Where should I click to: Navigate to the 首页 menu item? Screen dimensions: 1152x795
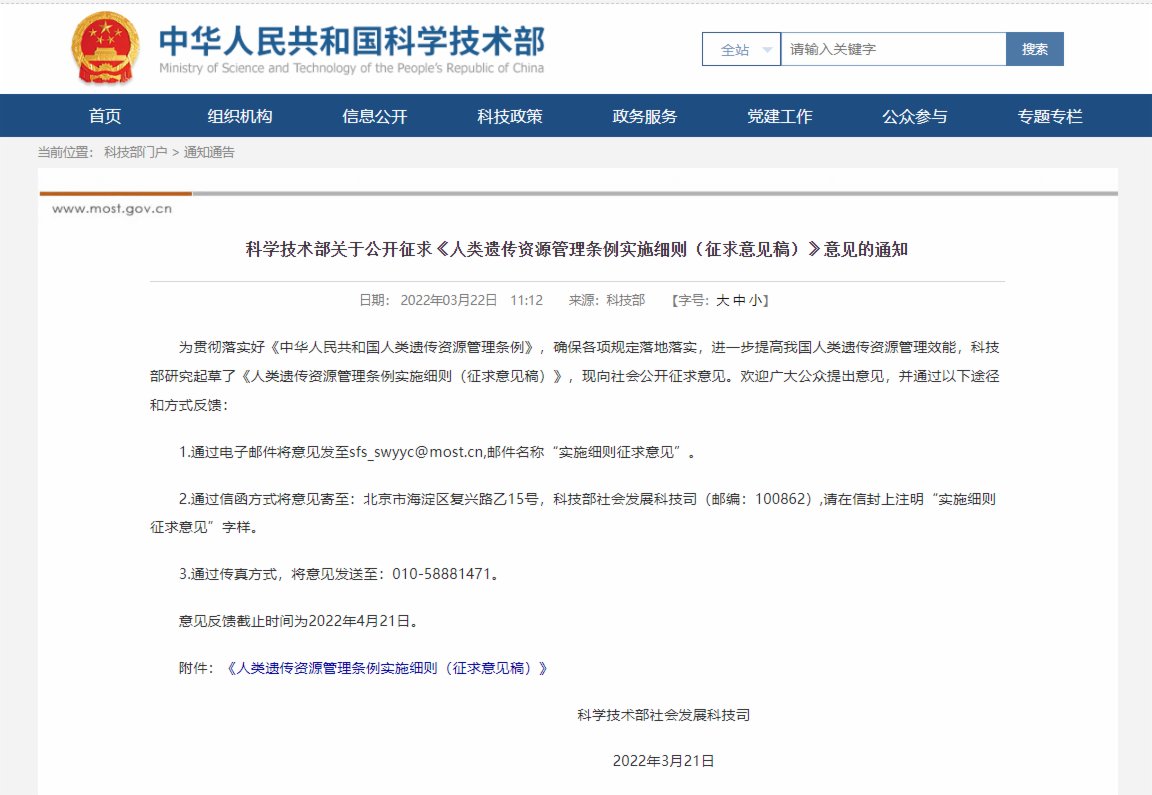coord(103,116)
